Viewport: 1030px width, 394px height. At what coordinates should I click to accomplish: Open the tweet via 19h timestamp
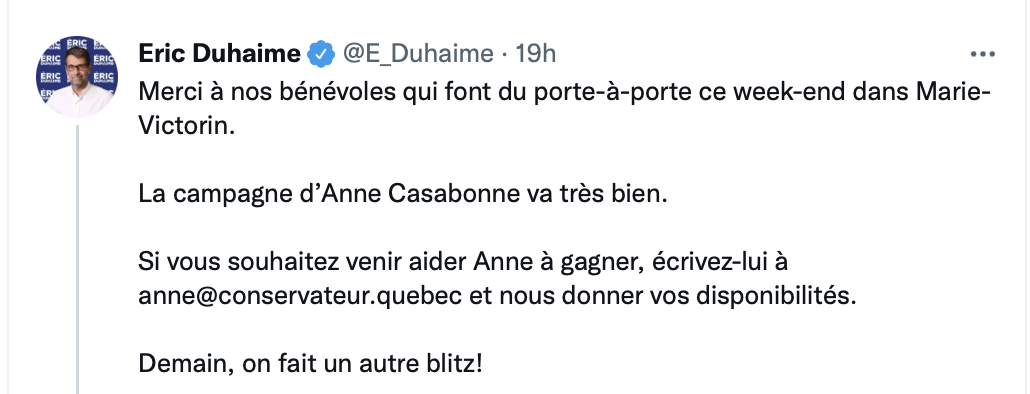point(535,54)
